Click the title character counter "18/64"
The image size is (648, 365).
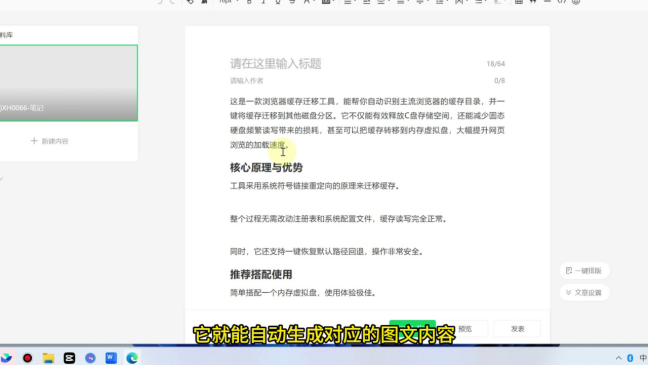pos(496,64)
